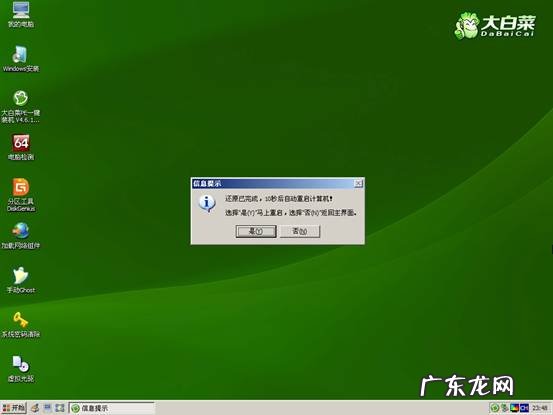Click the monitor quick launch icon in taskbar
The width and height of the screenshot is (553, 415).
[47, 408]
